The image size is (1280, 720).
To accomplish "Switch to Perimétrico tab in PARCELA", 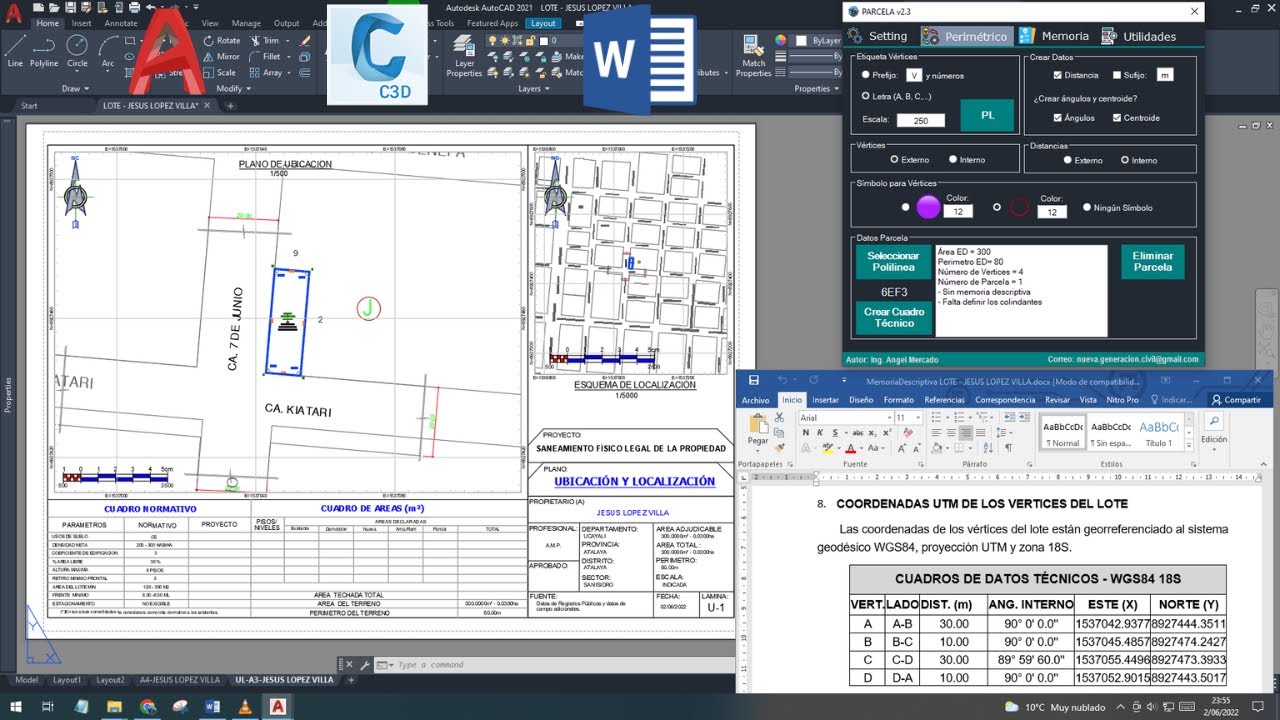I will click(x=965, y=36).
